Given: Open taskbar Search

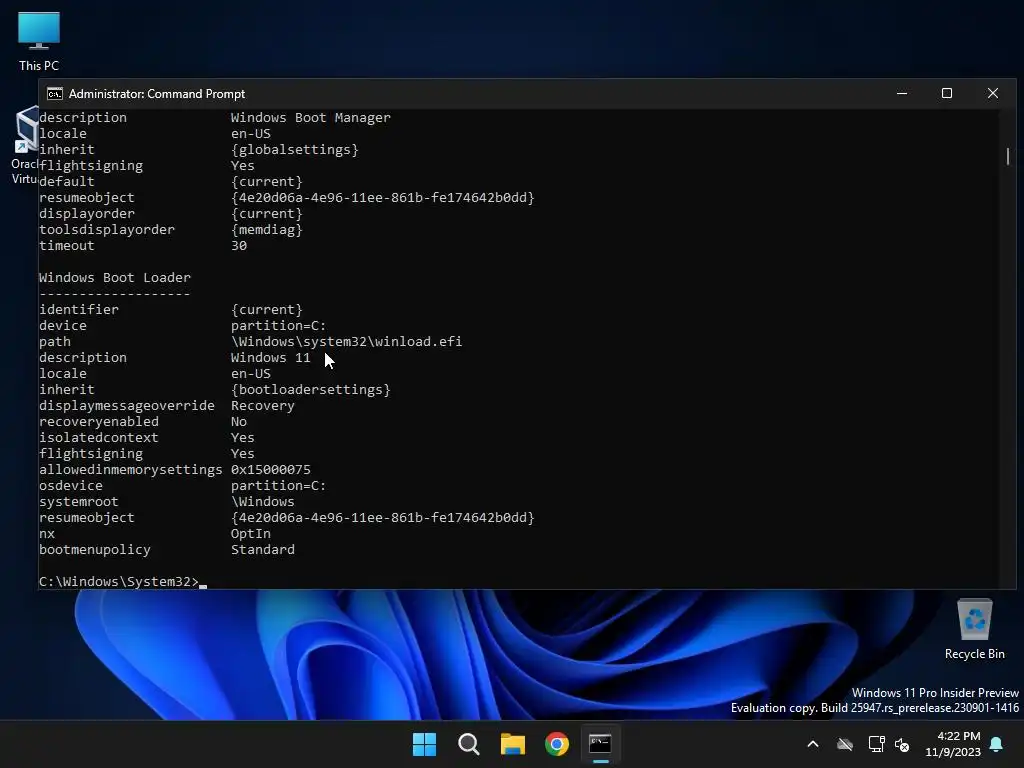Looking at the screenshot, I should click(469, 744).
